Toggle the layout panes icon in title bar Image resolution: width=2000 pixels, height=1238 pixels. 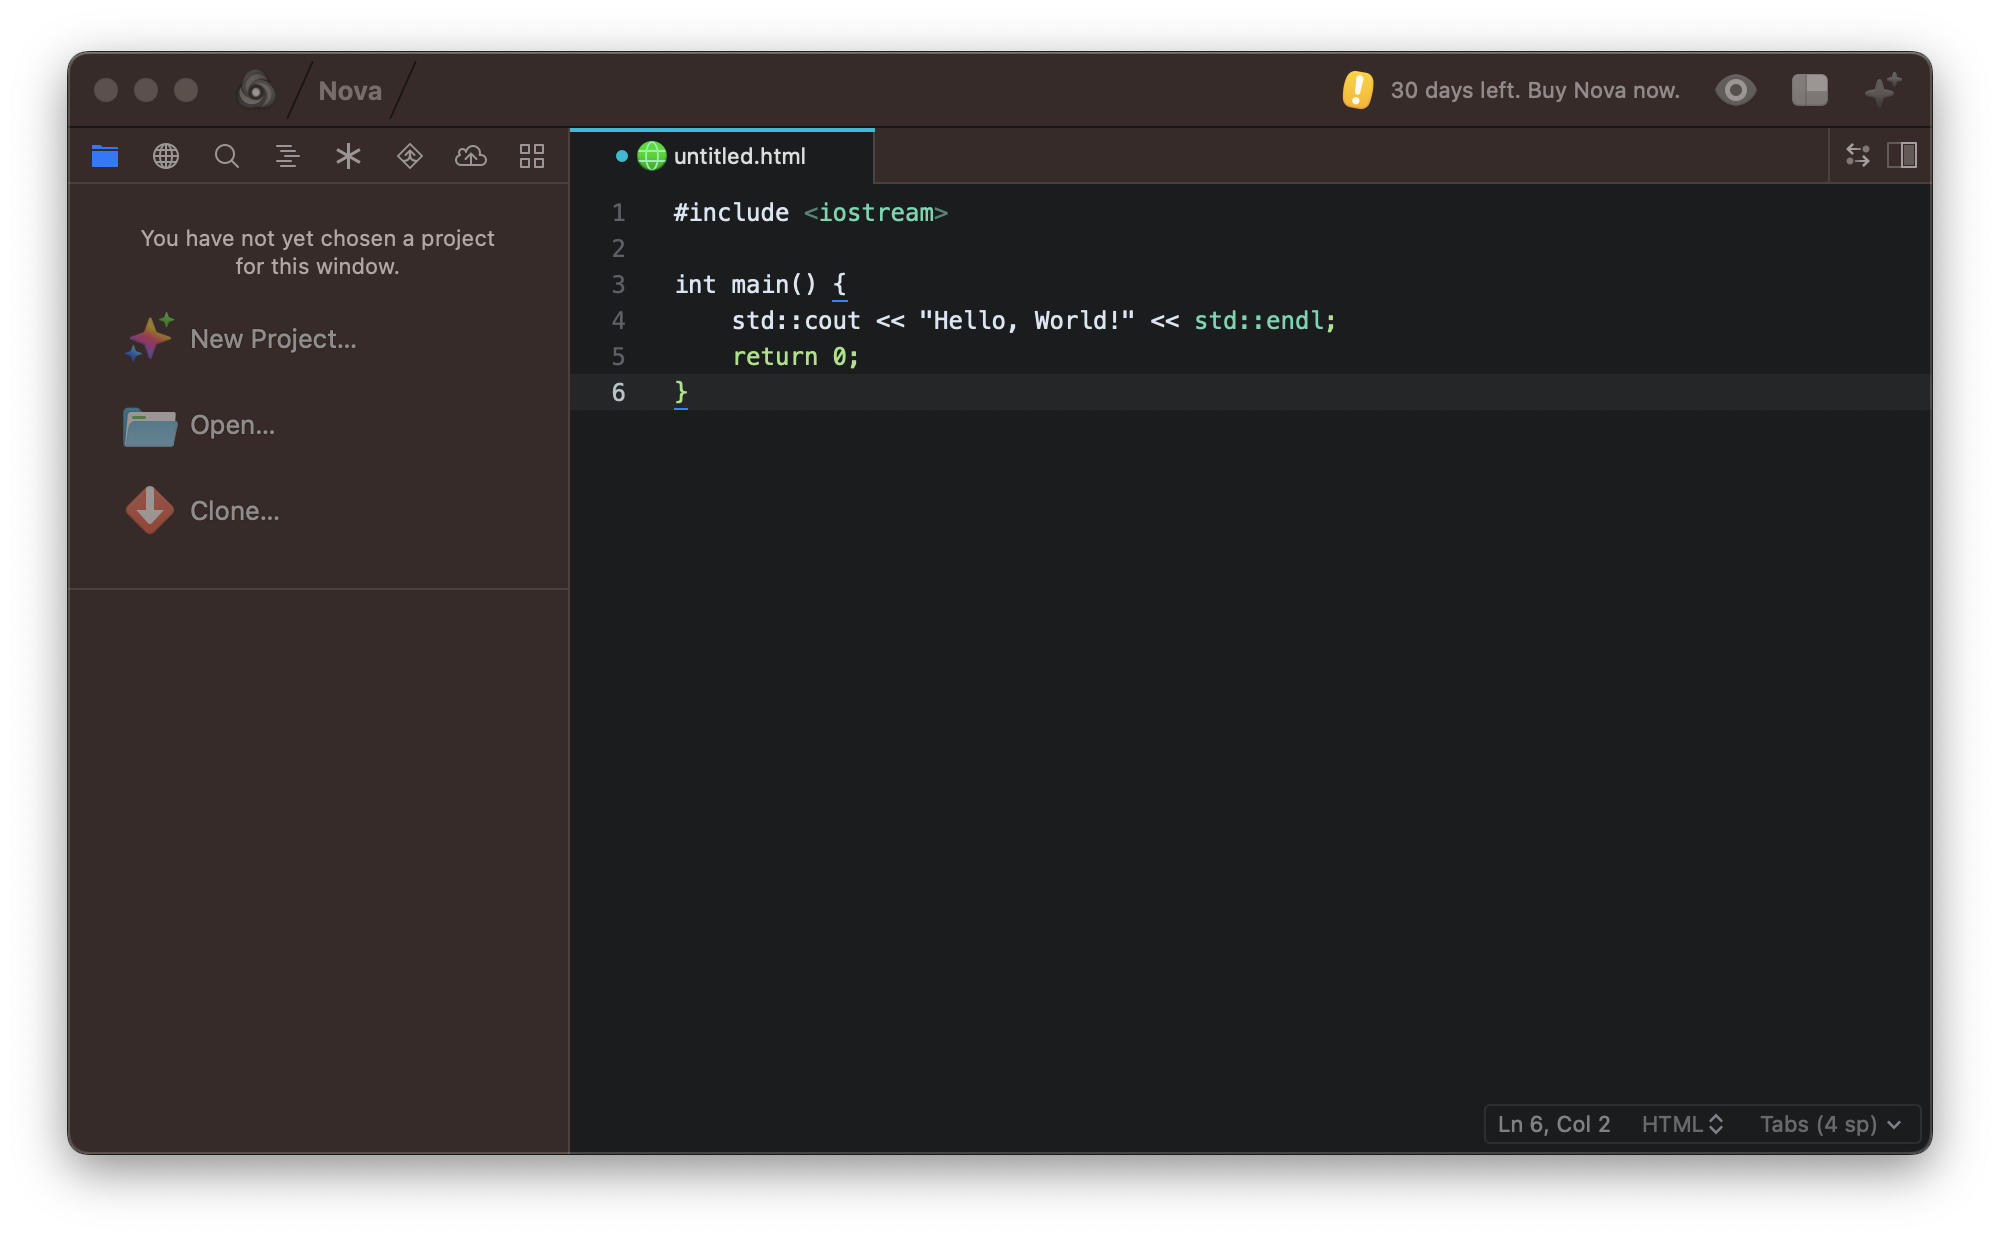pyautogui.click(x=1810, y=90)
